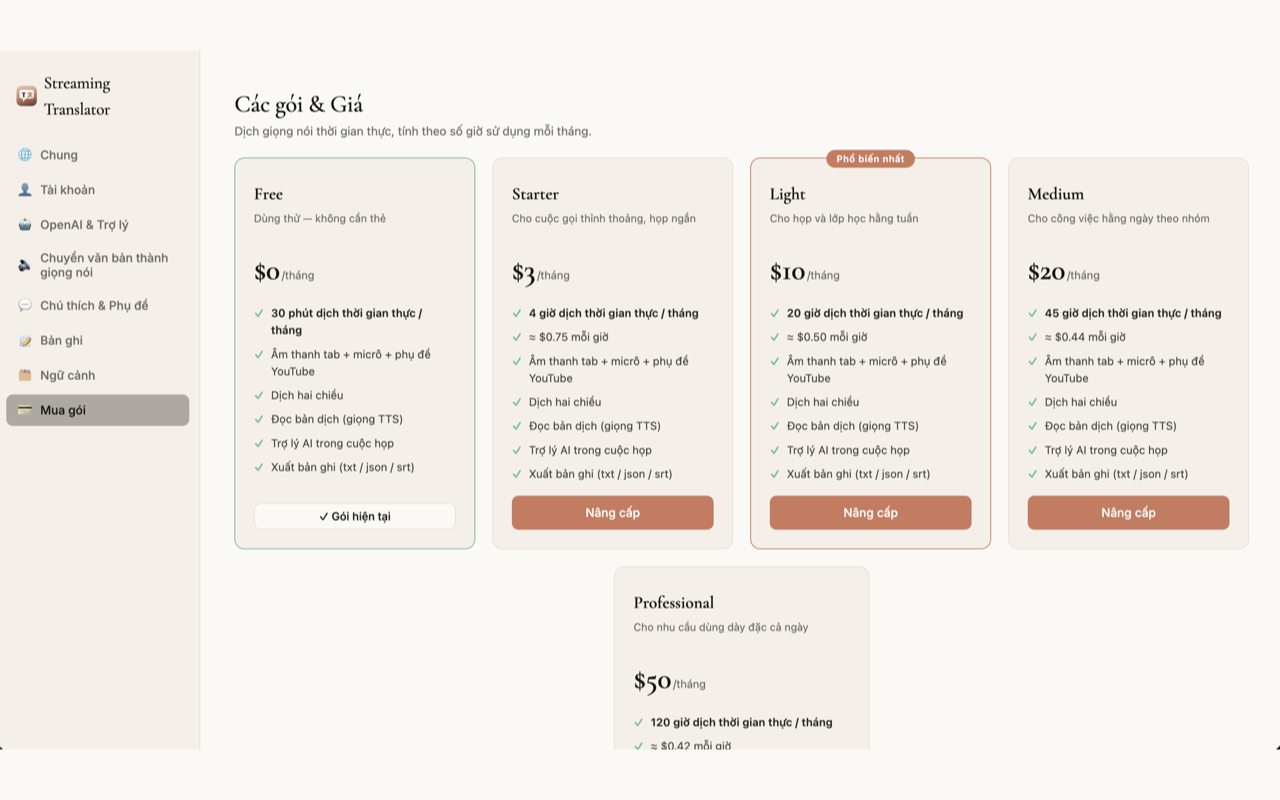Click the Streaming Translator app logo icon

tap(26, 96)
